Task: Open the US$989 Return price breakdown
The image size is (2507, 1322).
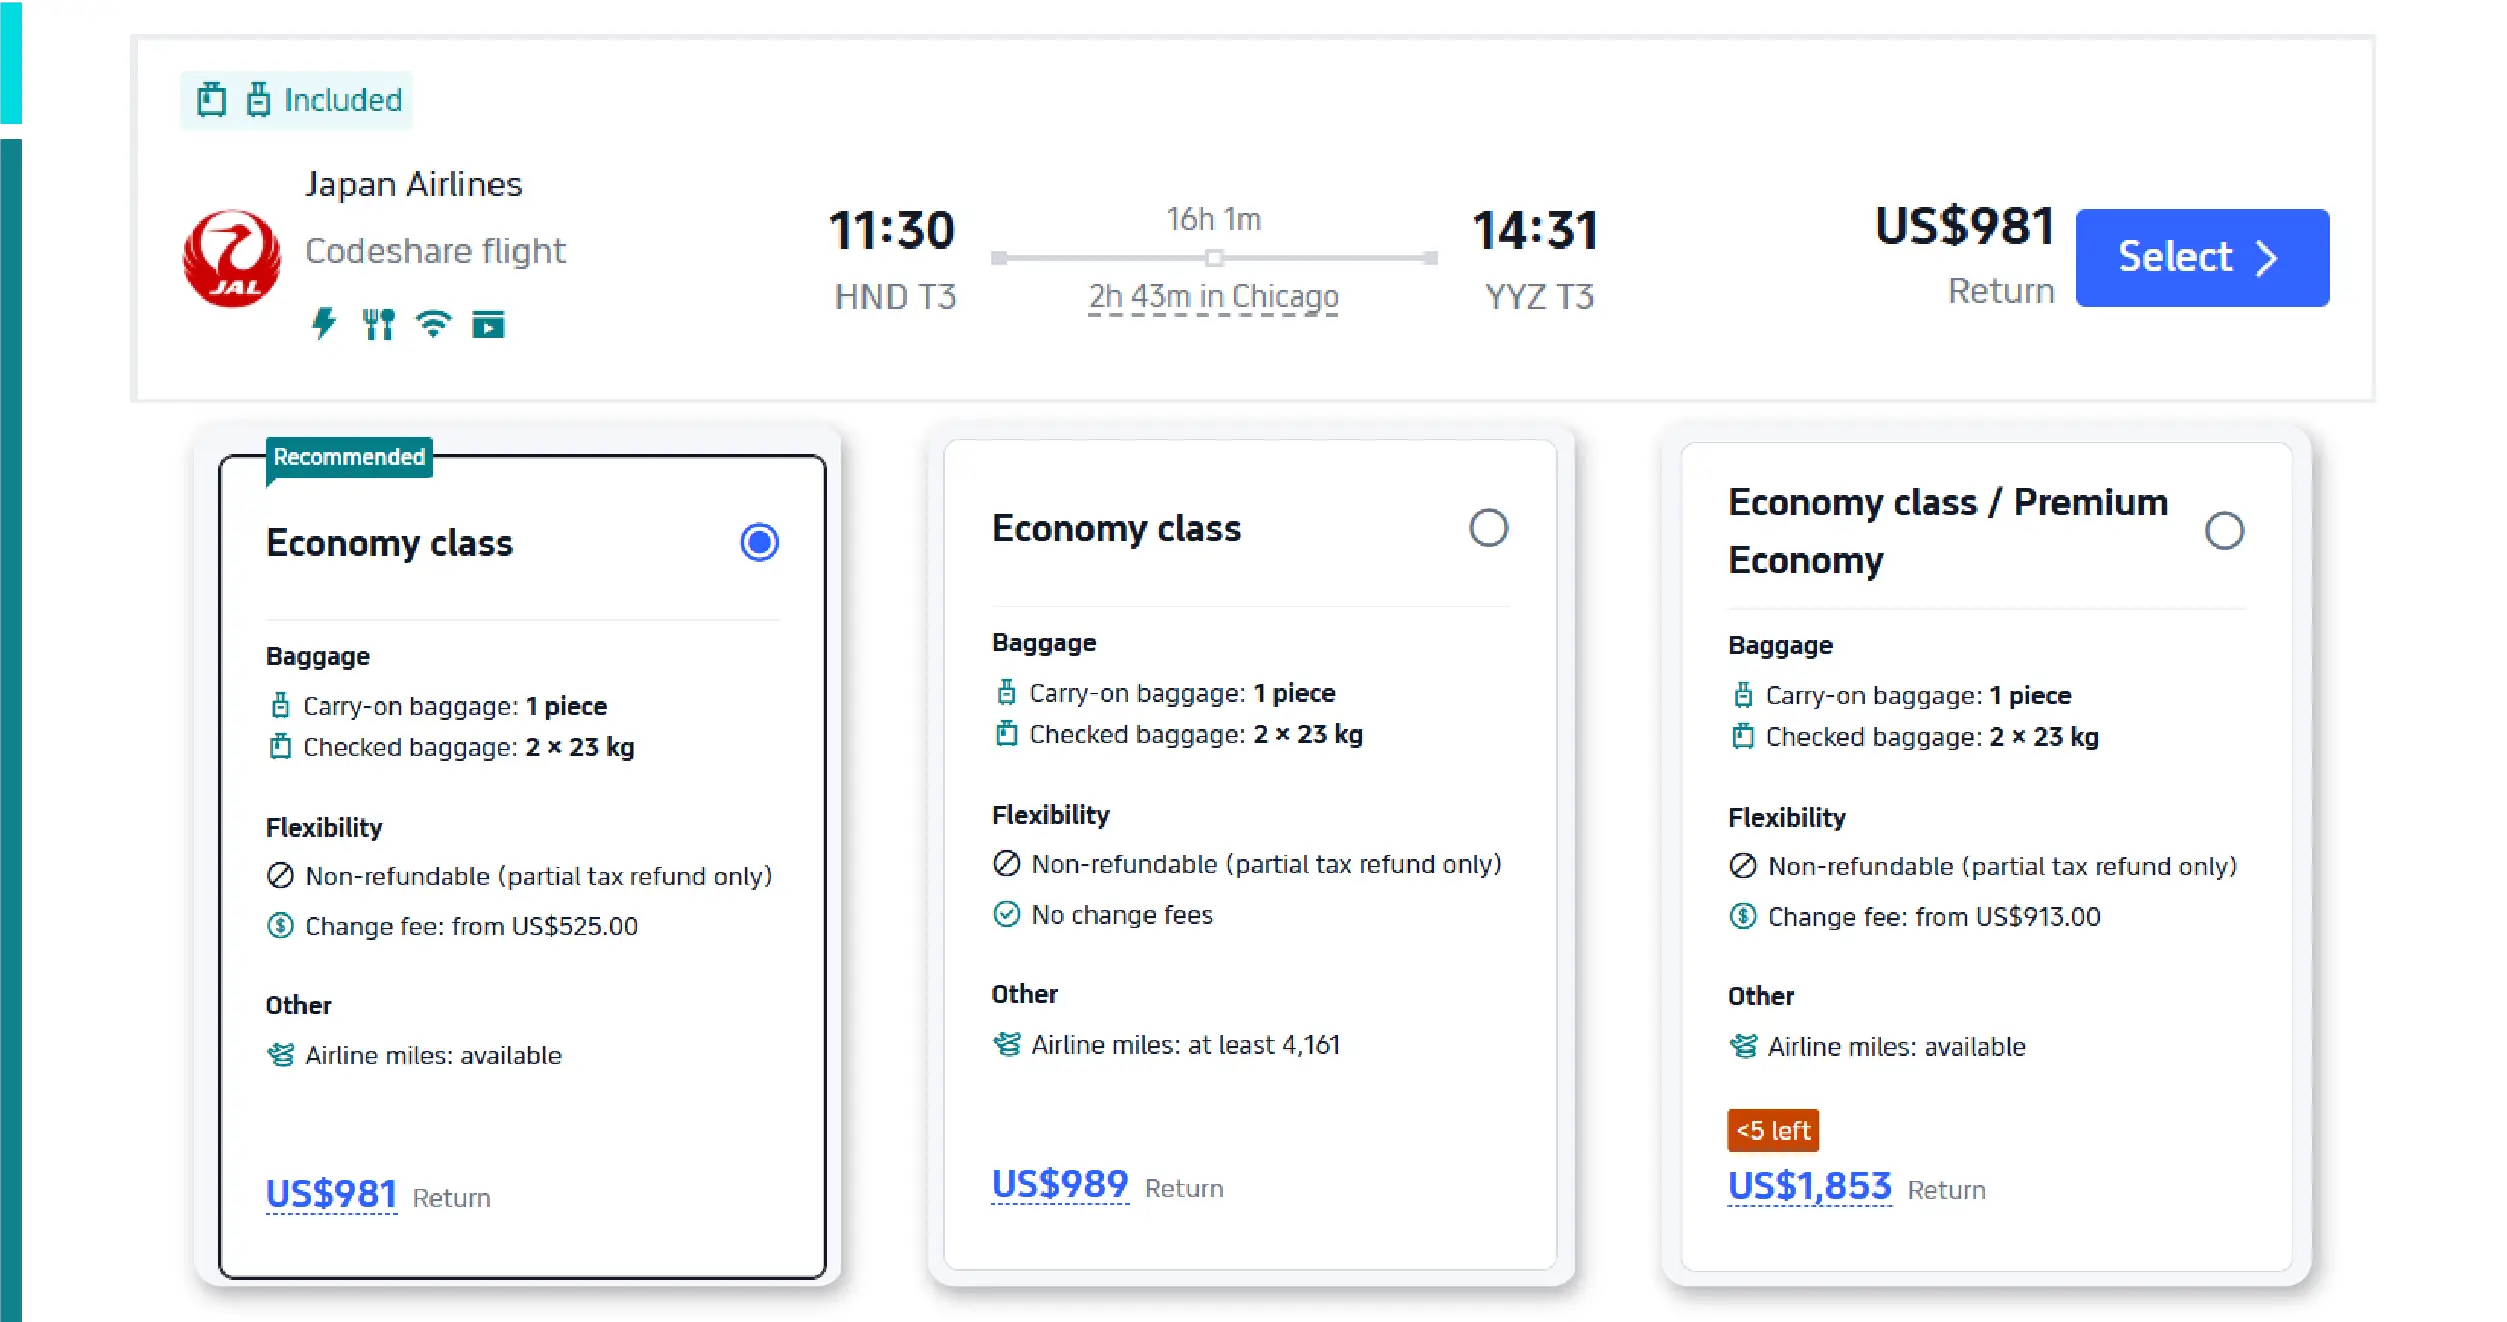Action: [x=1060, y=1185]
